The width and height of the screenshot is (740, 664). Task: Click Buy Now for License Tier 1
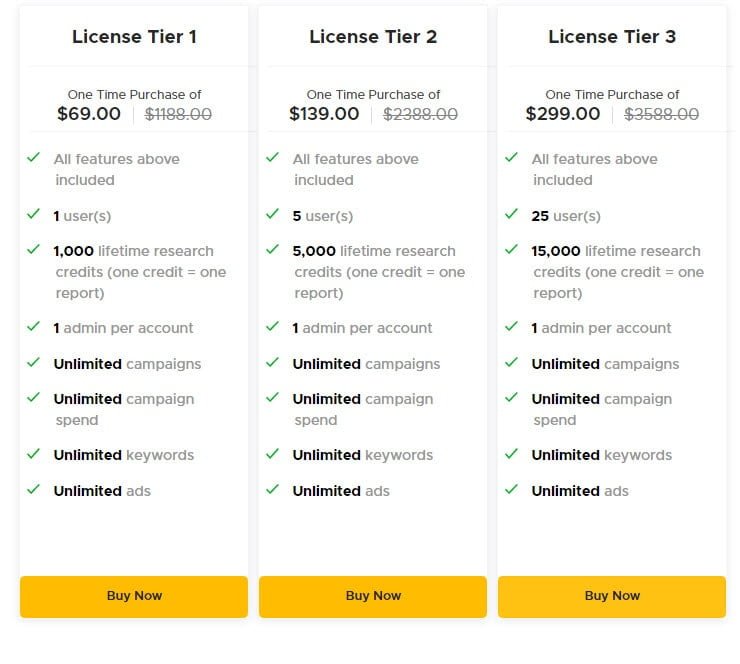134,597
